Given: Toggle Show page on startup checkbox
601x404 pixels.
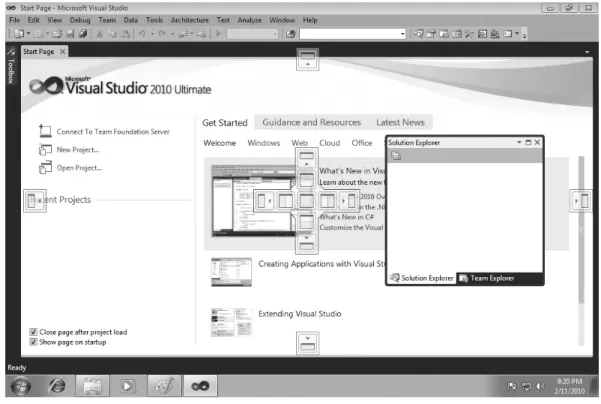Looking at the screenshot, I should point(33,342).
